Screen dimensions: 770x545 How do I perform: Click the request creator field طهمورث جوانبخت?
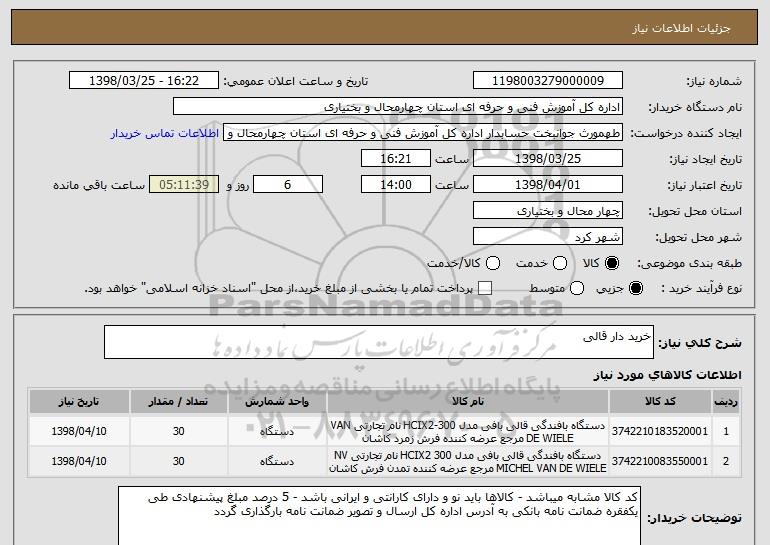[423, 133]
